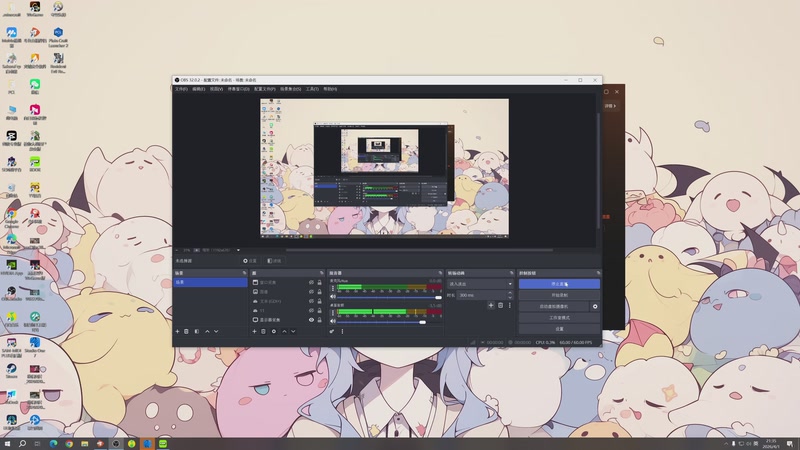Viewport: 800px width, 450px height.
Task: Move scene down with the down arrow
Action: pos(216,332)
